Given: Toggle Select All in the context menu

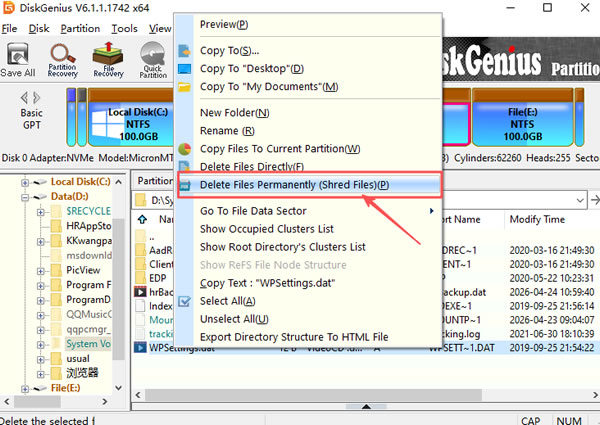Looking at the screenshot, I should [x=227, y=301].
